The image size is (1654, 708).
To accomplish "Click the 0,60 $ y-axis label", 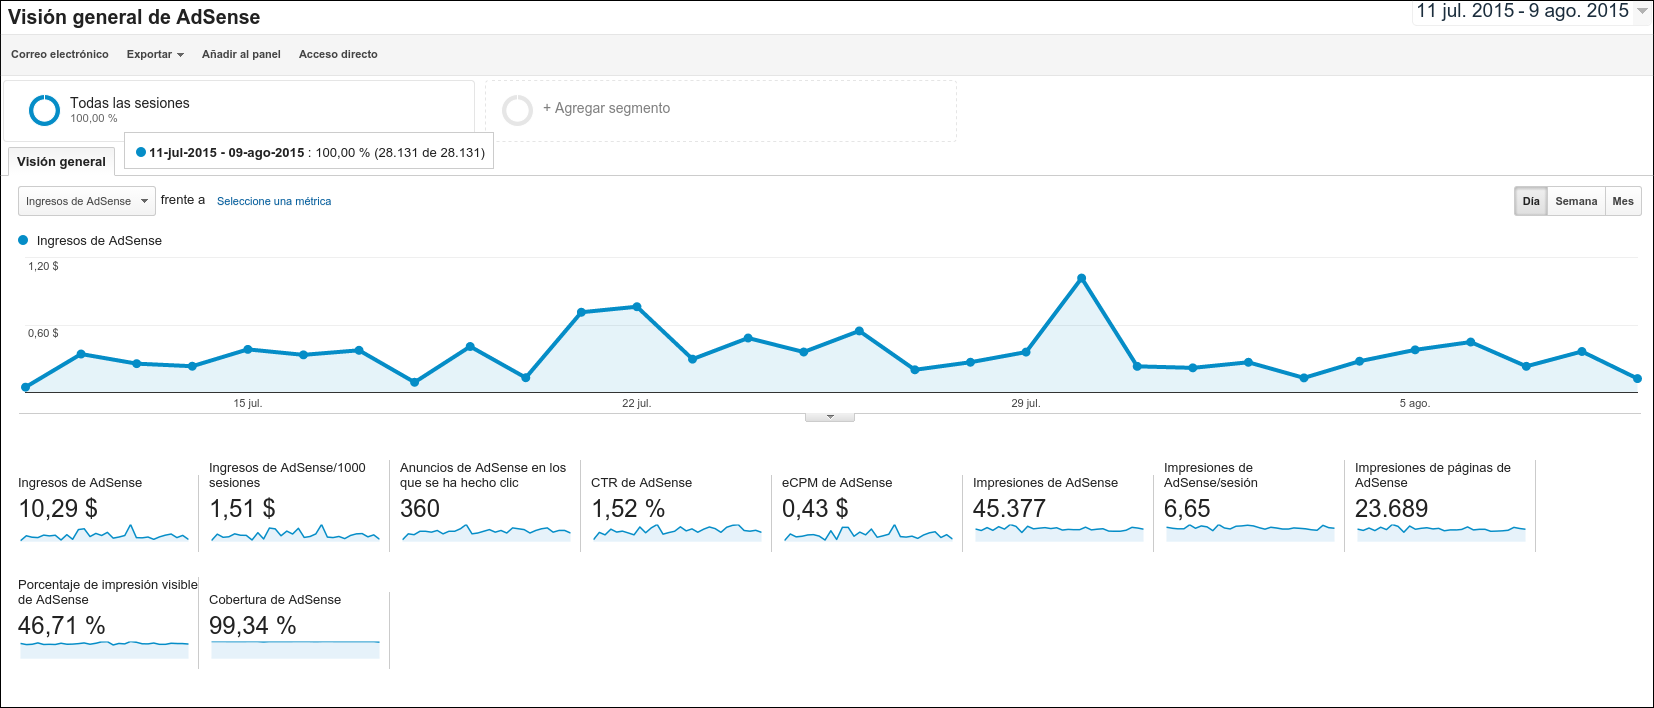I will (43, 333).
